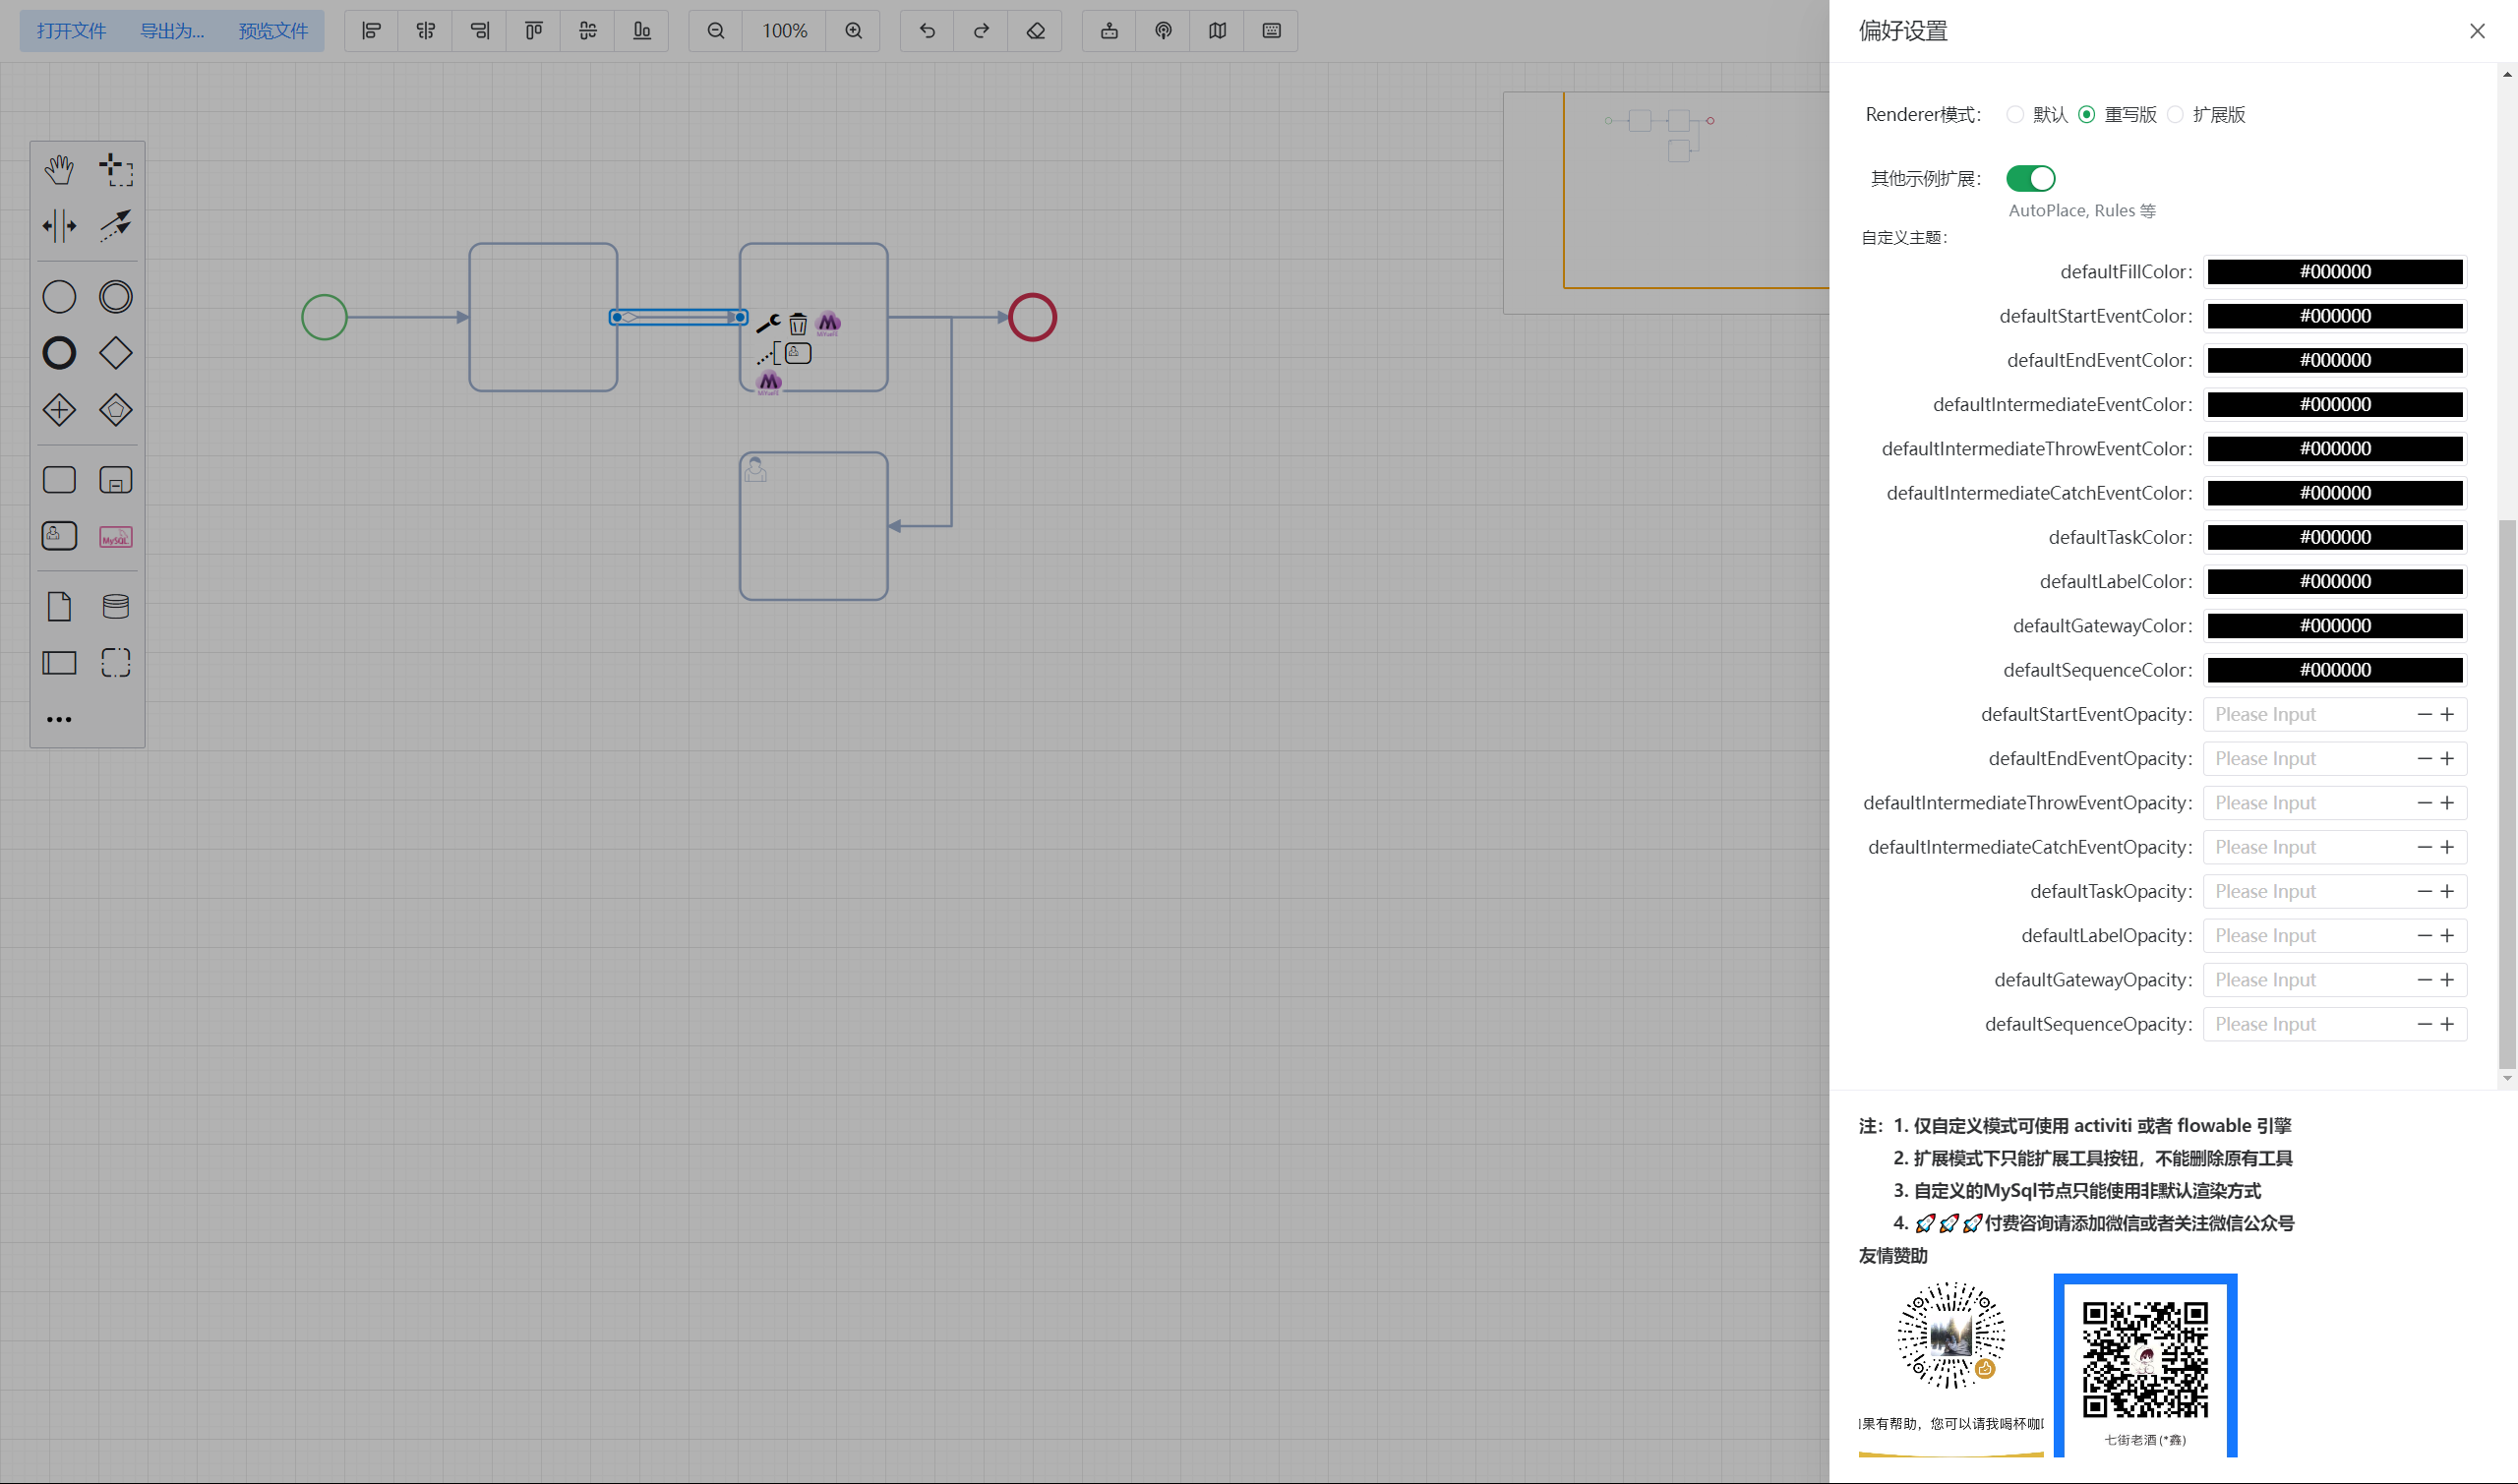The height and width of the screenshot is (1484, 2518).
Task: Click the trash delete icon near task
Action: click(797, 324)
